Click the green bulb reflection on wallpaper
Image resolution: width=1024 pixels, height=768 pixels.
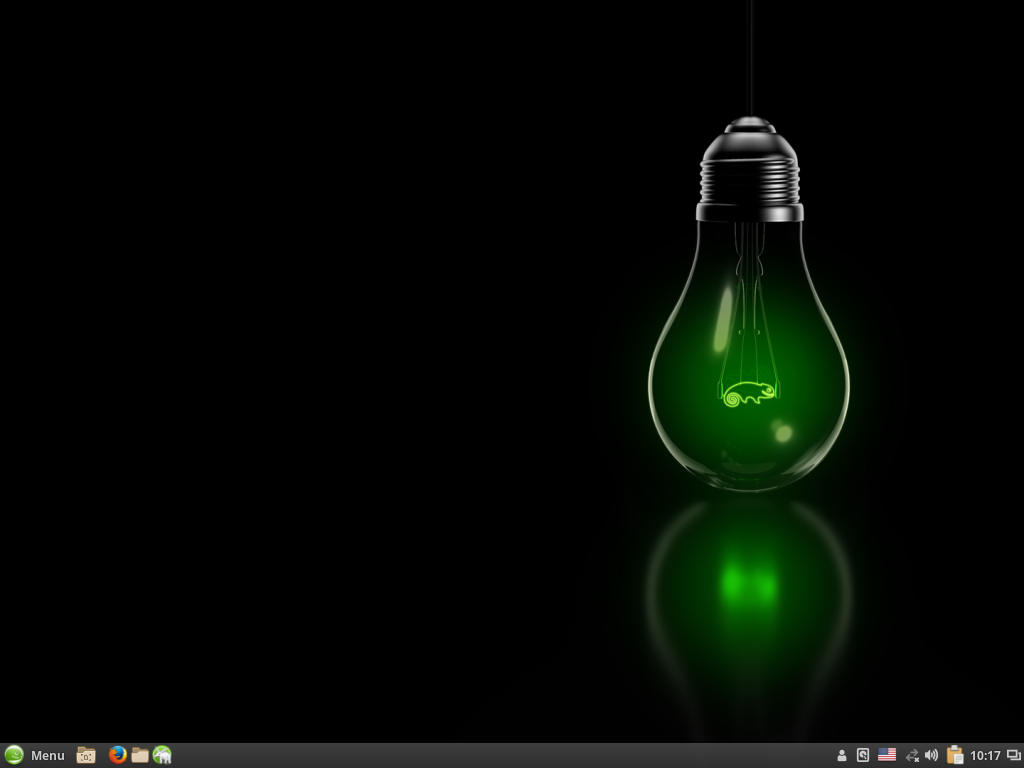coord(748,585)
